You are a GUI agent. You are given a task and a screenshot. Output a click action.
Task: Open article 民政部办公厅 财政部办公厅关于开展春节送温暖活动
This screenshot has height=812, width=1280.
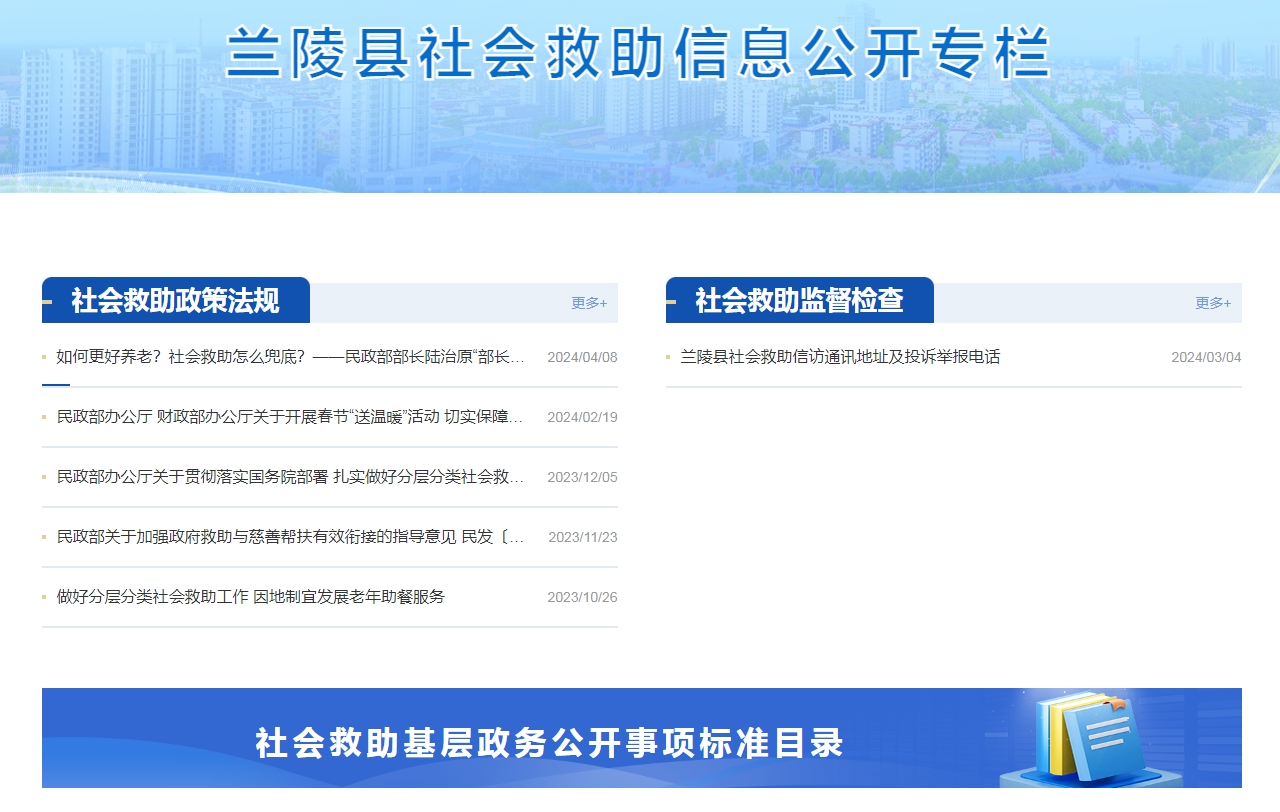click(x=291, y=417)
